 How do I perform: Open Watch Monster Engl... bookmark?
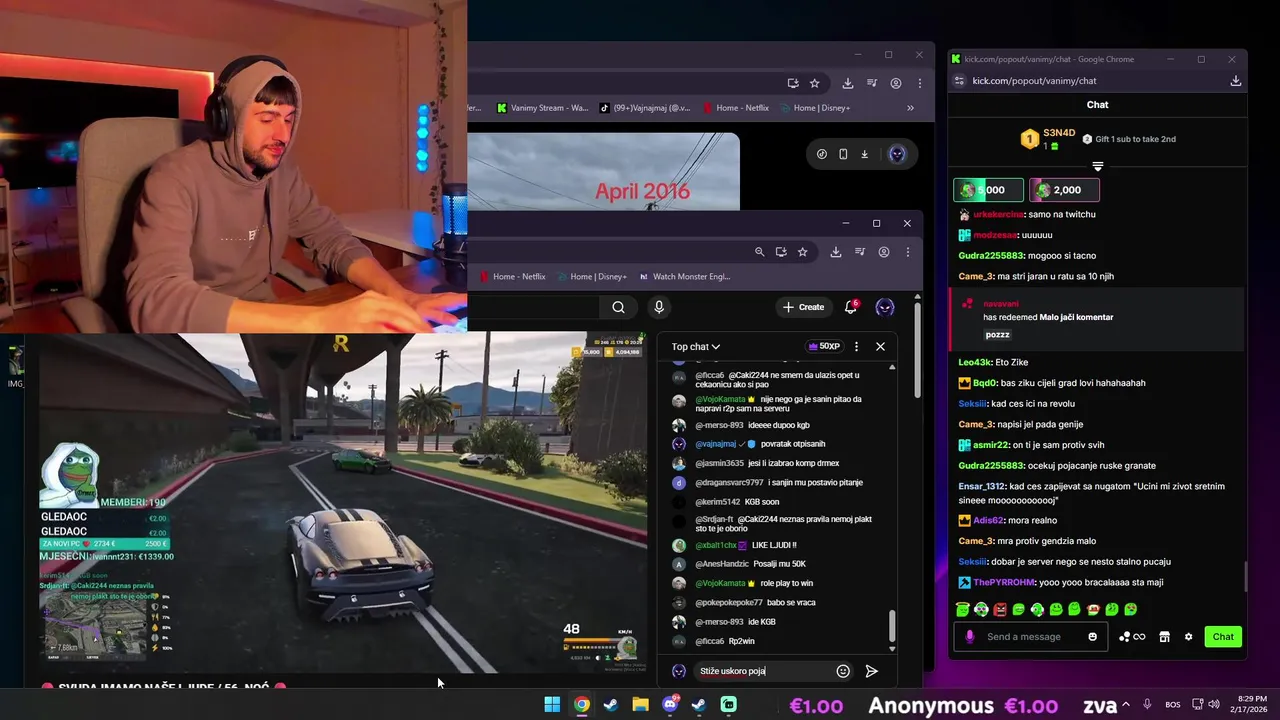pyautogui.click(x=685, y=276)
